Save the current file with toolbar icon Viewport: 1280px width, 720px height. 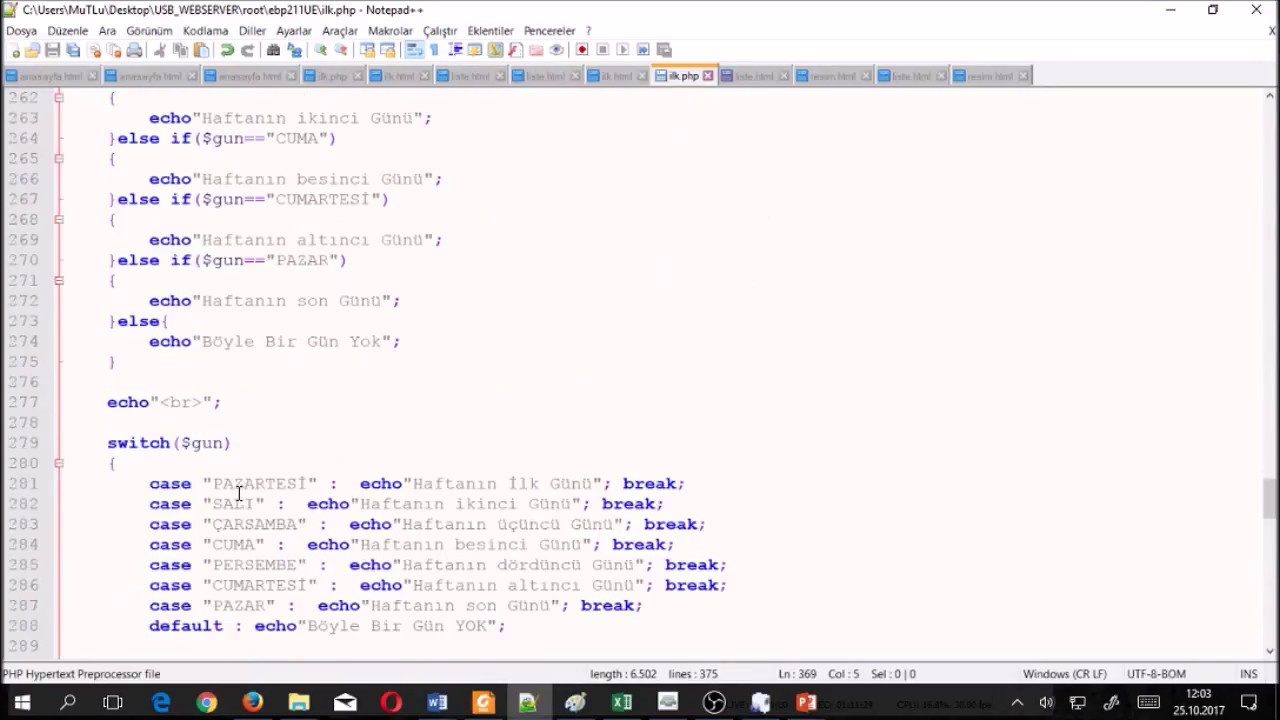pyautogui.click(x=52, y=50)
